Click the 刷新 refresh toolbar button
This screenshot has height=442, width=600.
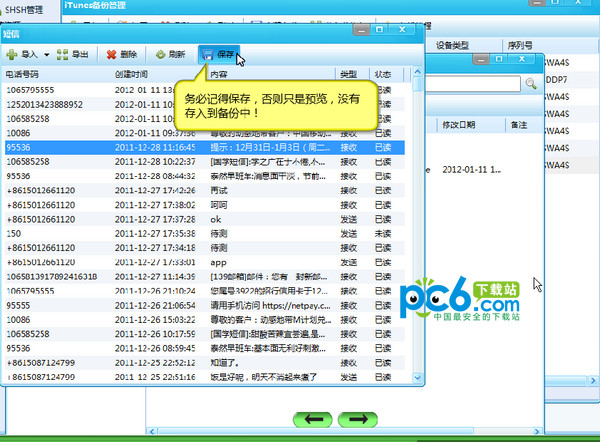[171, 55]
